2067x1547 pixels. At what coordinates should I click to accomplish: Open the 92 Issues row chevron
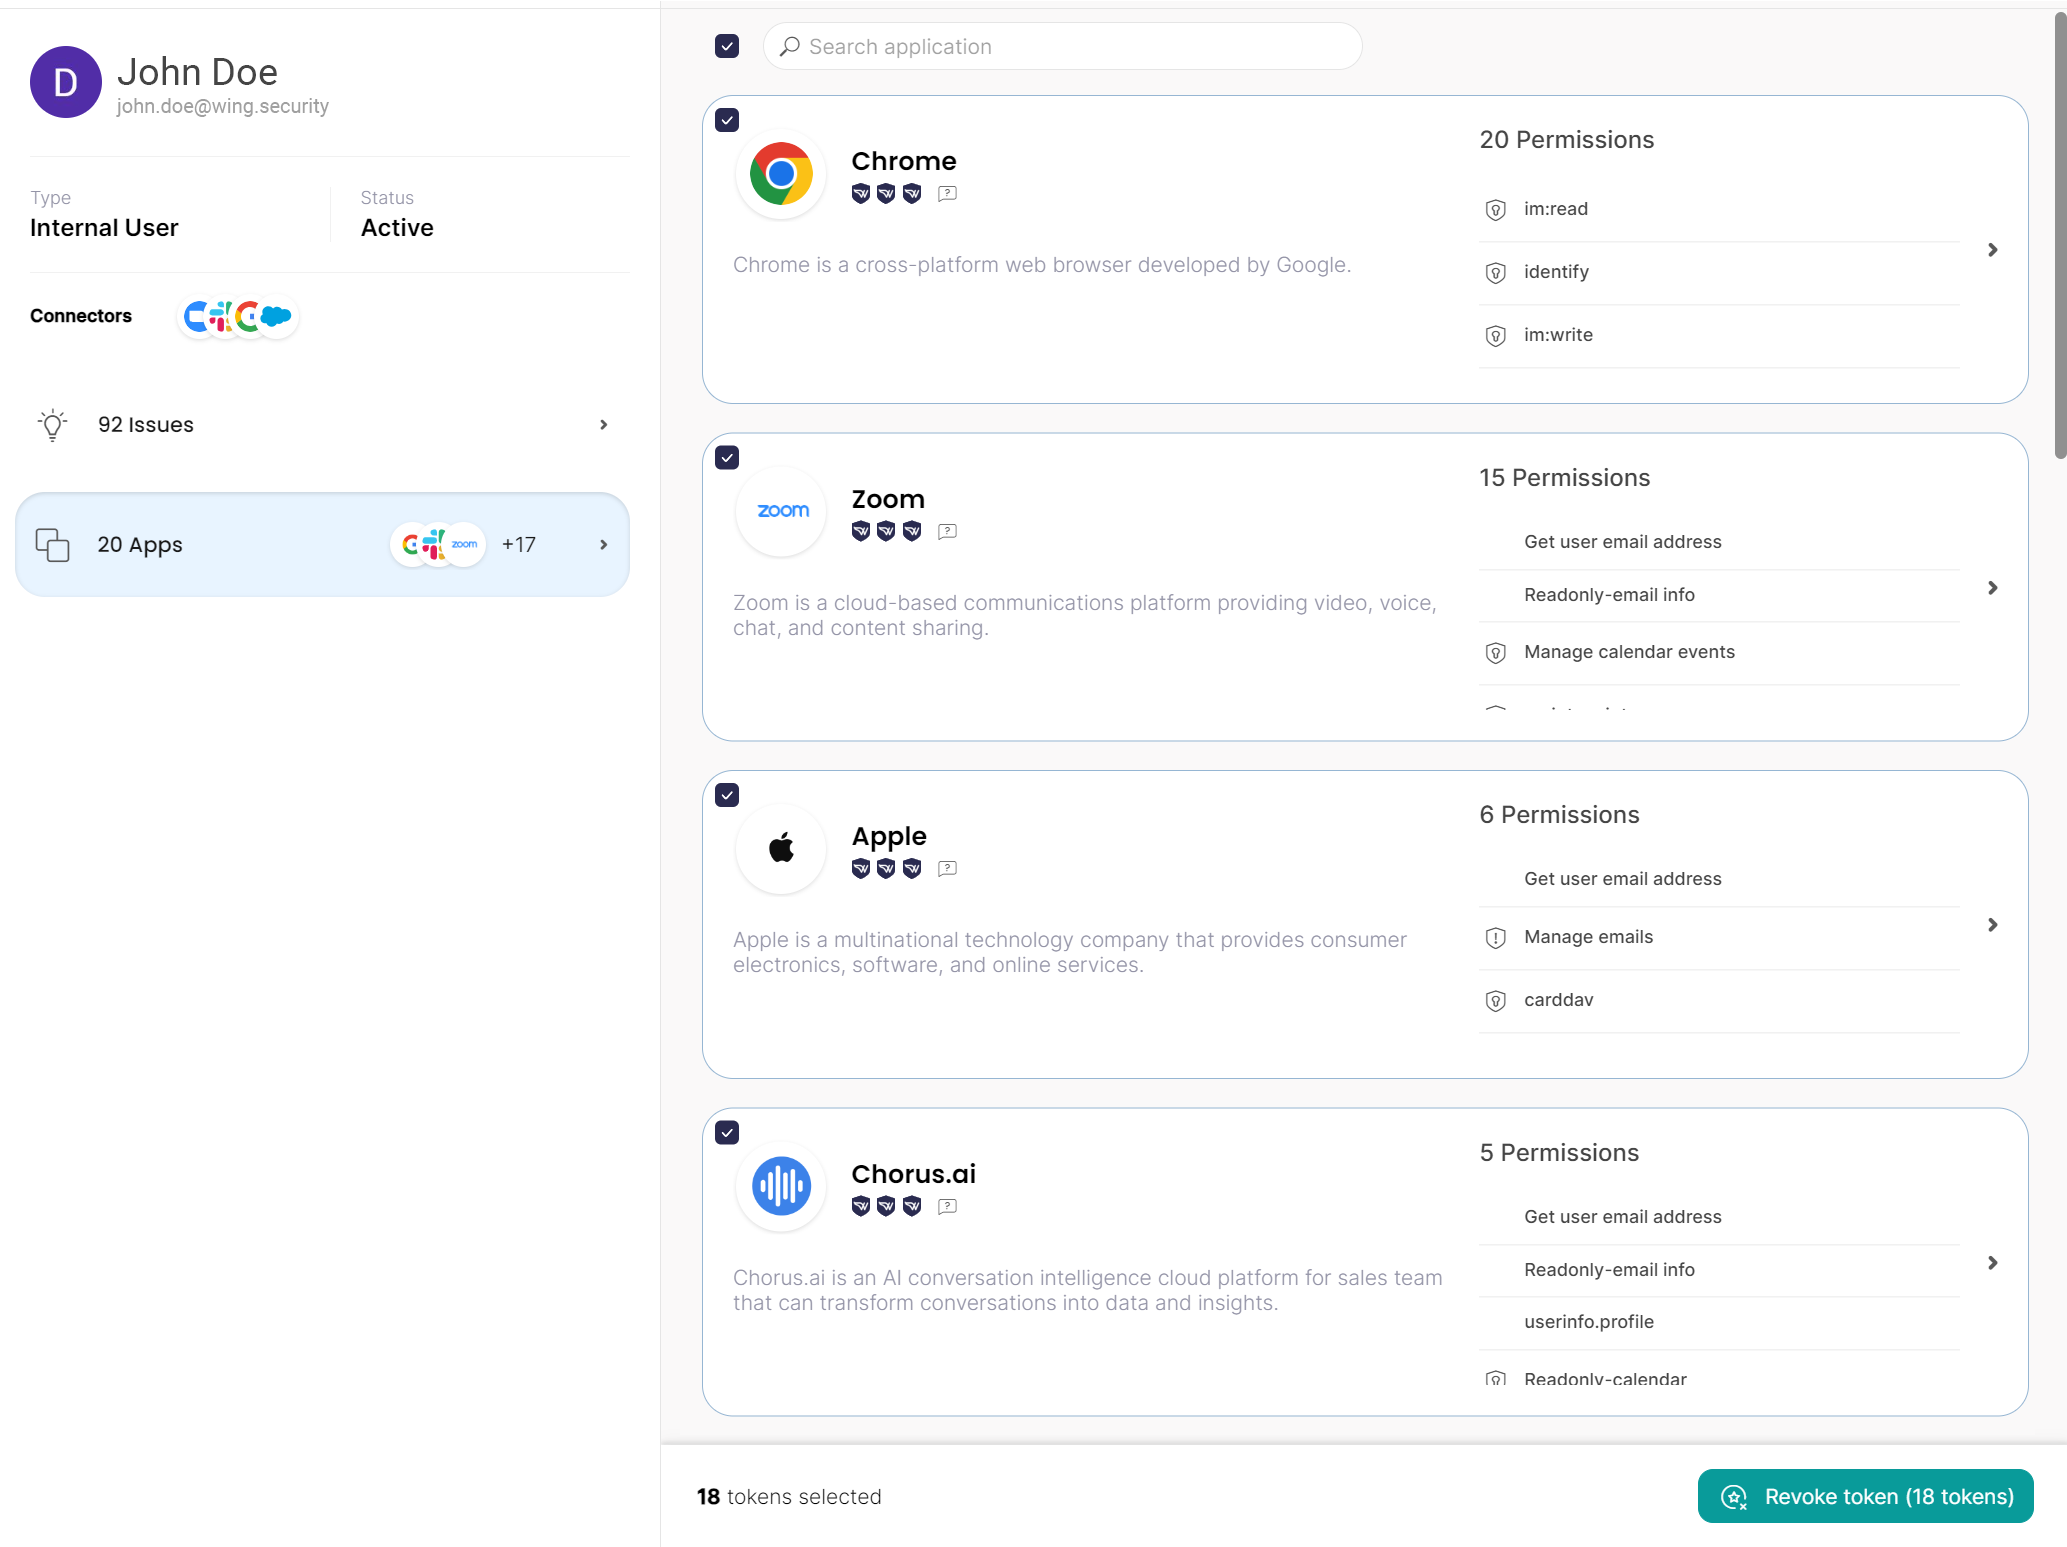point(603,425)
